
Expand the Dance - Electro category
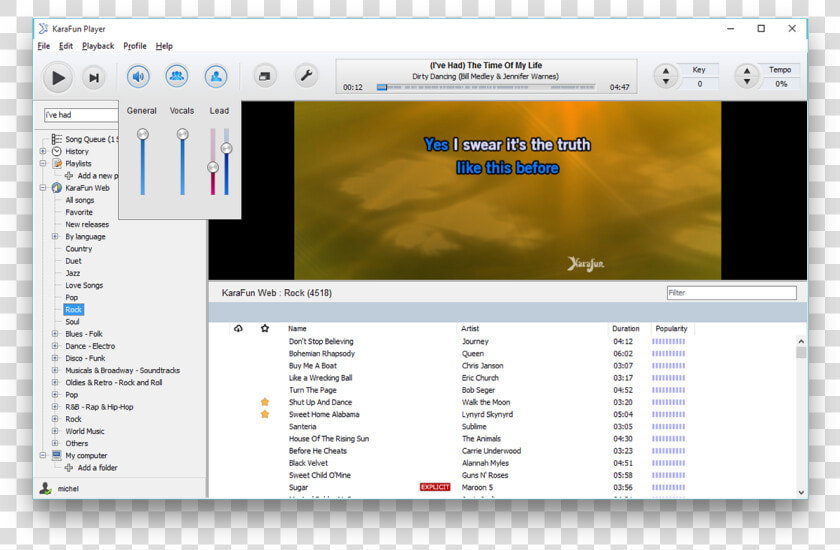click(55, 346)
